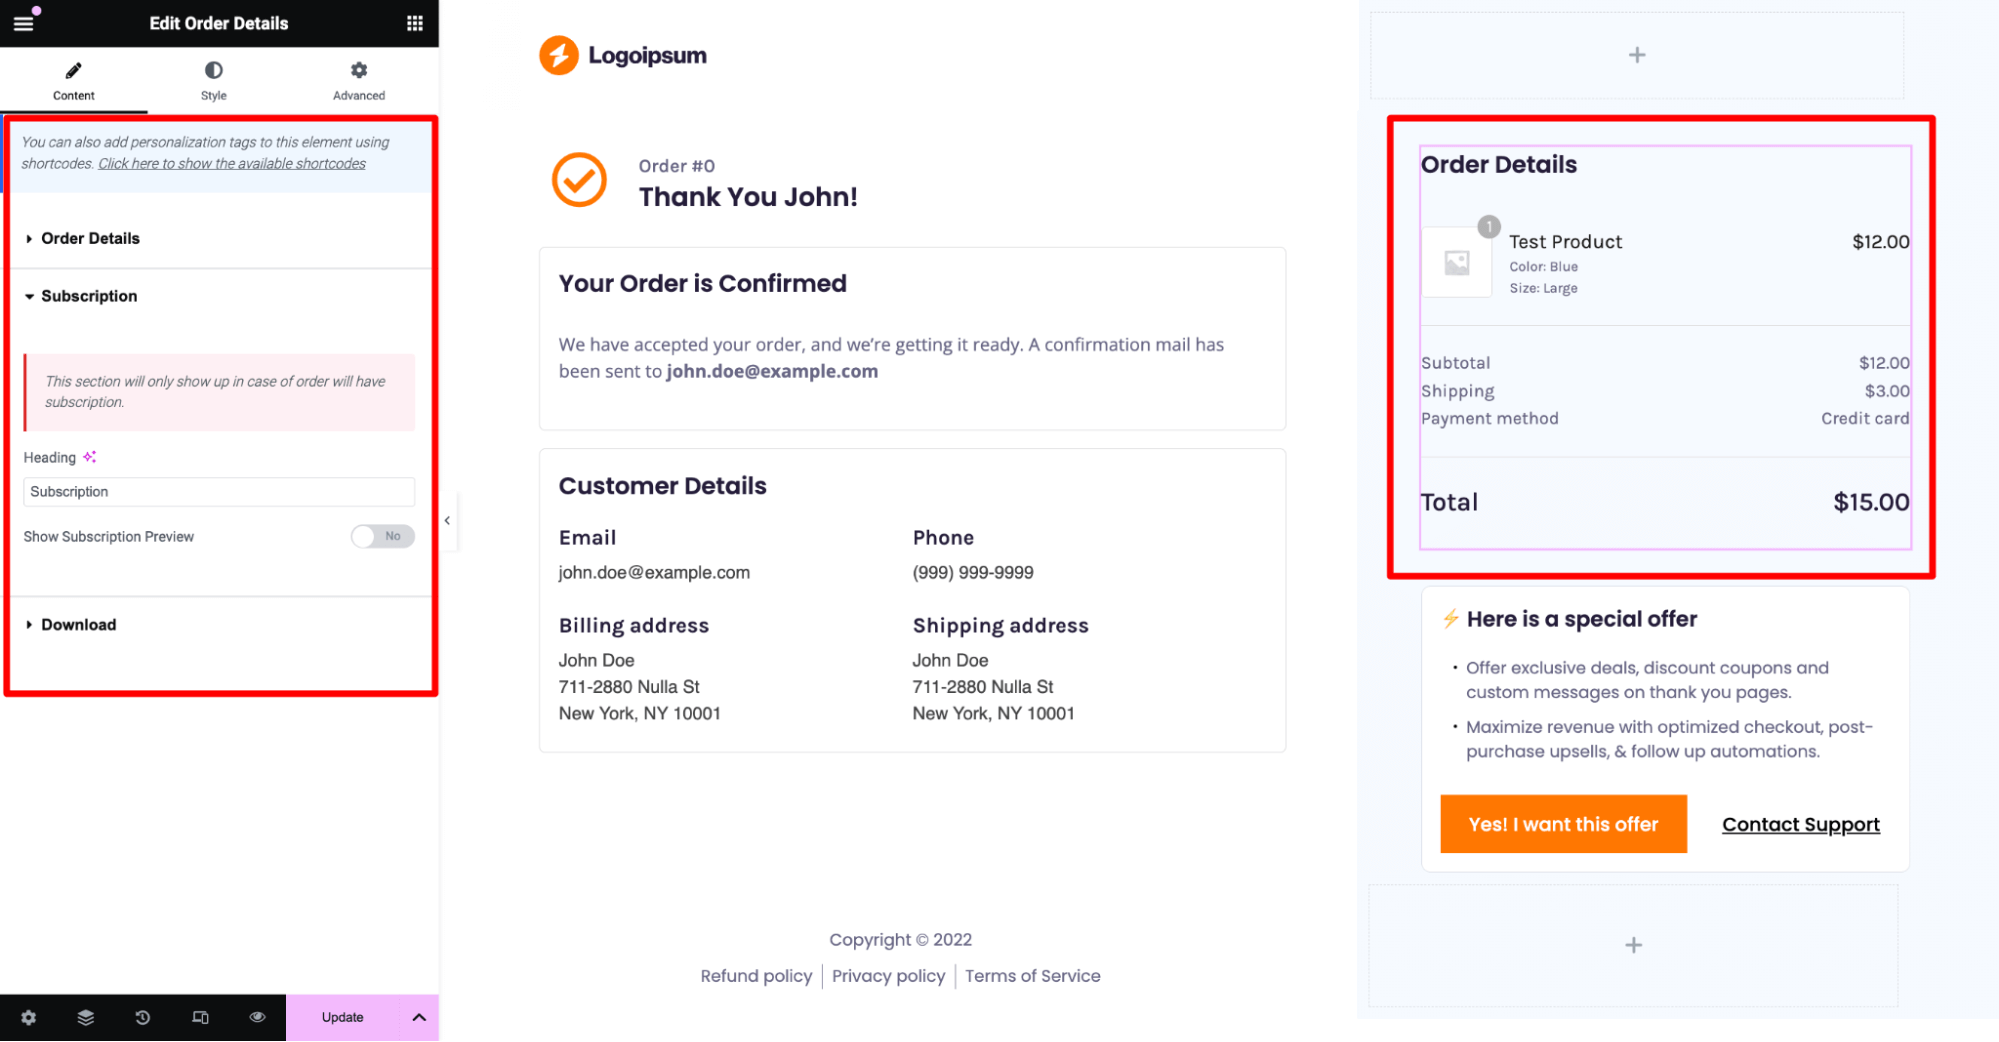Add a section with the top plus icon

[1637, 55]
